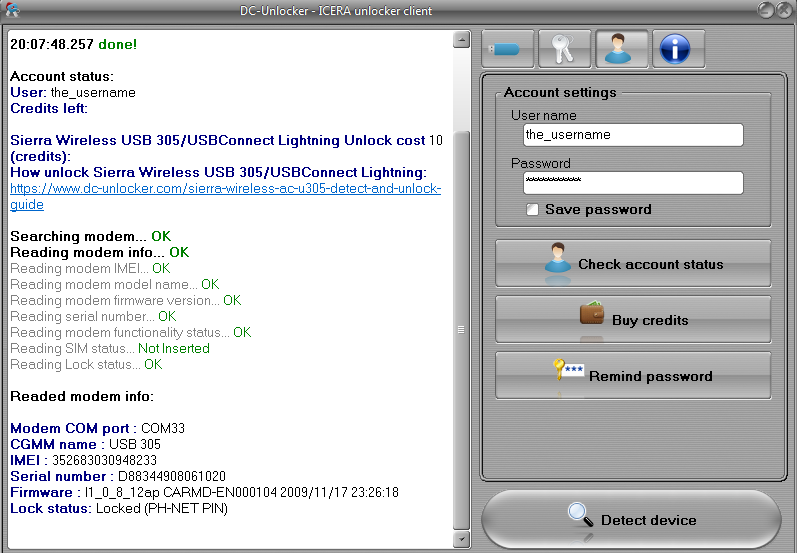Click the 'Reading modem functionality status... OK' line
The width and height of the screenshot is (797, 554).
131,332
